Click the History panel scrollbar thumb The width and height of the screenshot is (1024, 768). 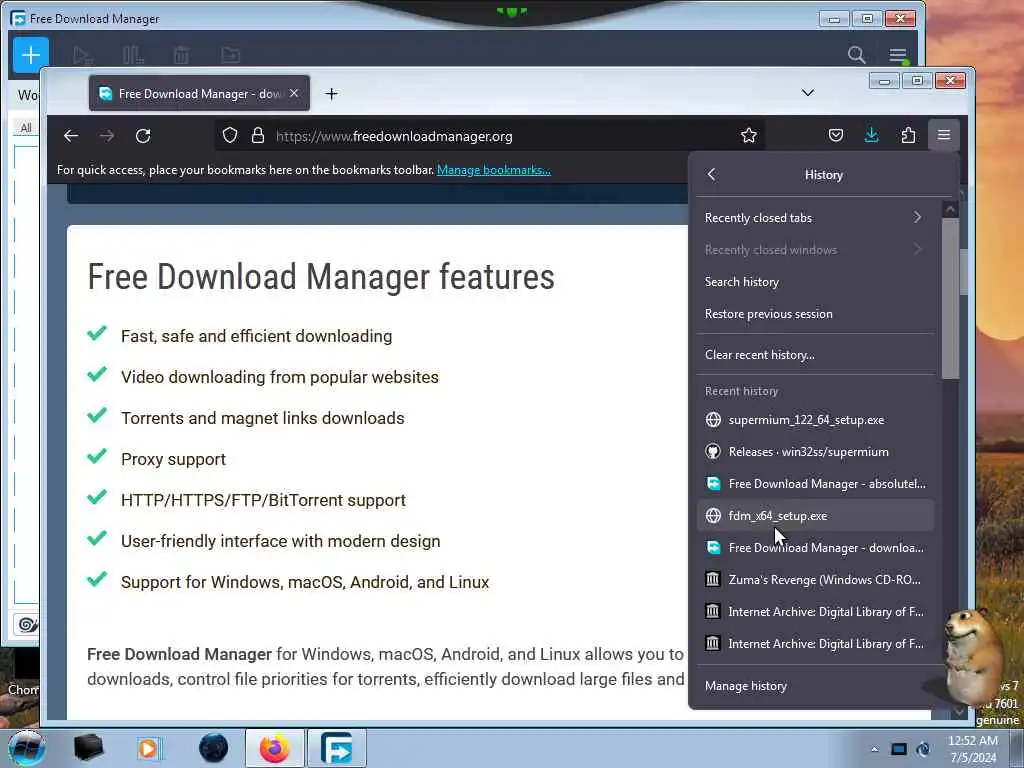pyautogui.click(x=950, y=298)
